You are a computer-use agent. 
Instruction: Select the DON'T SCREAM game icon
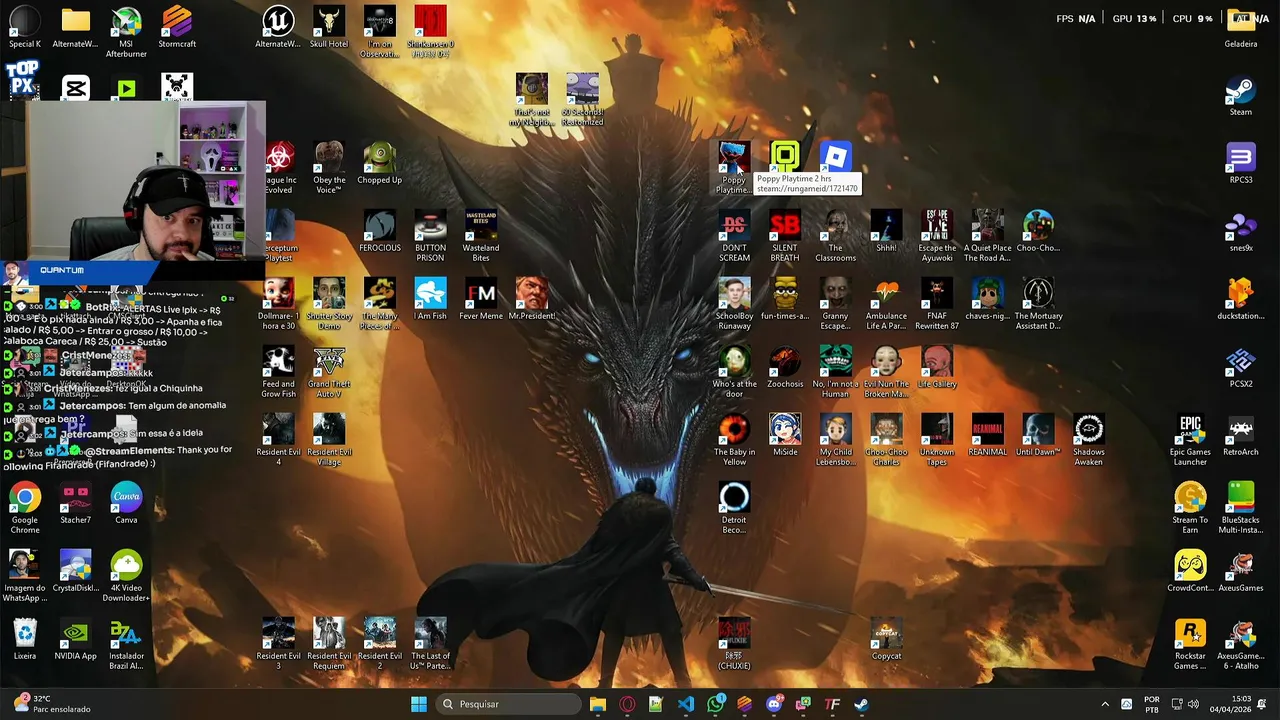pyautogui.click(x=734, y=236)
